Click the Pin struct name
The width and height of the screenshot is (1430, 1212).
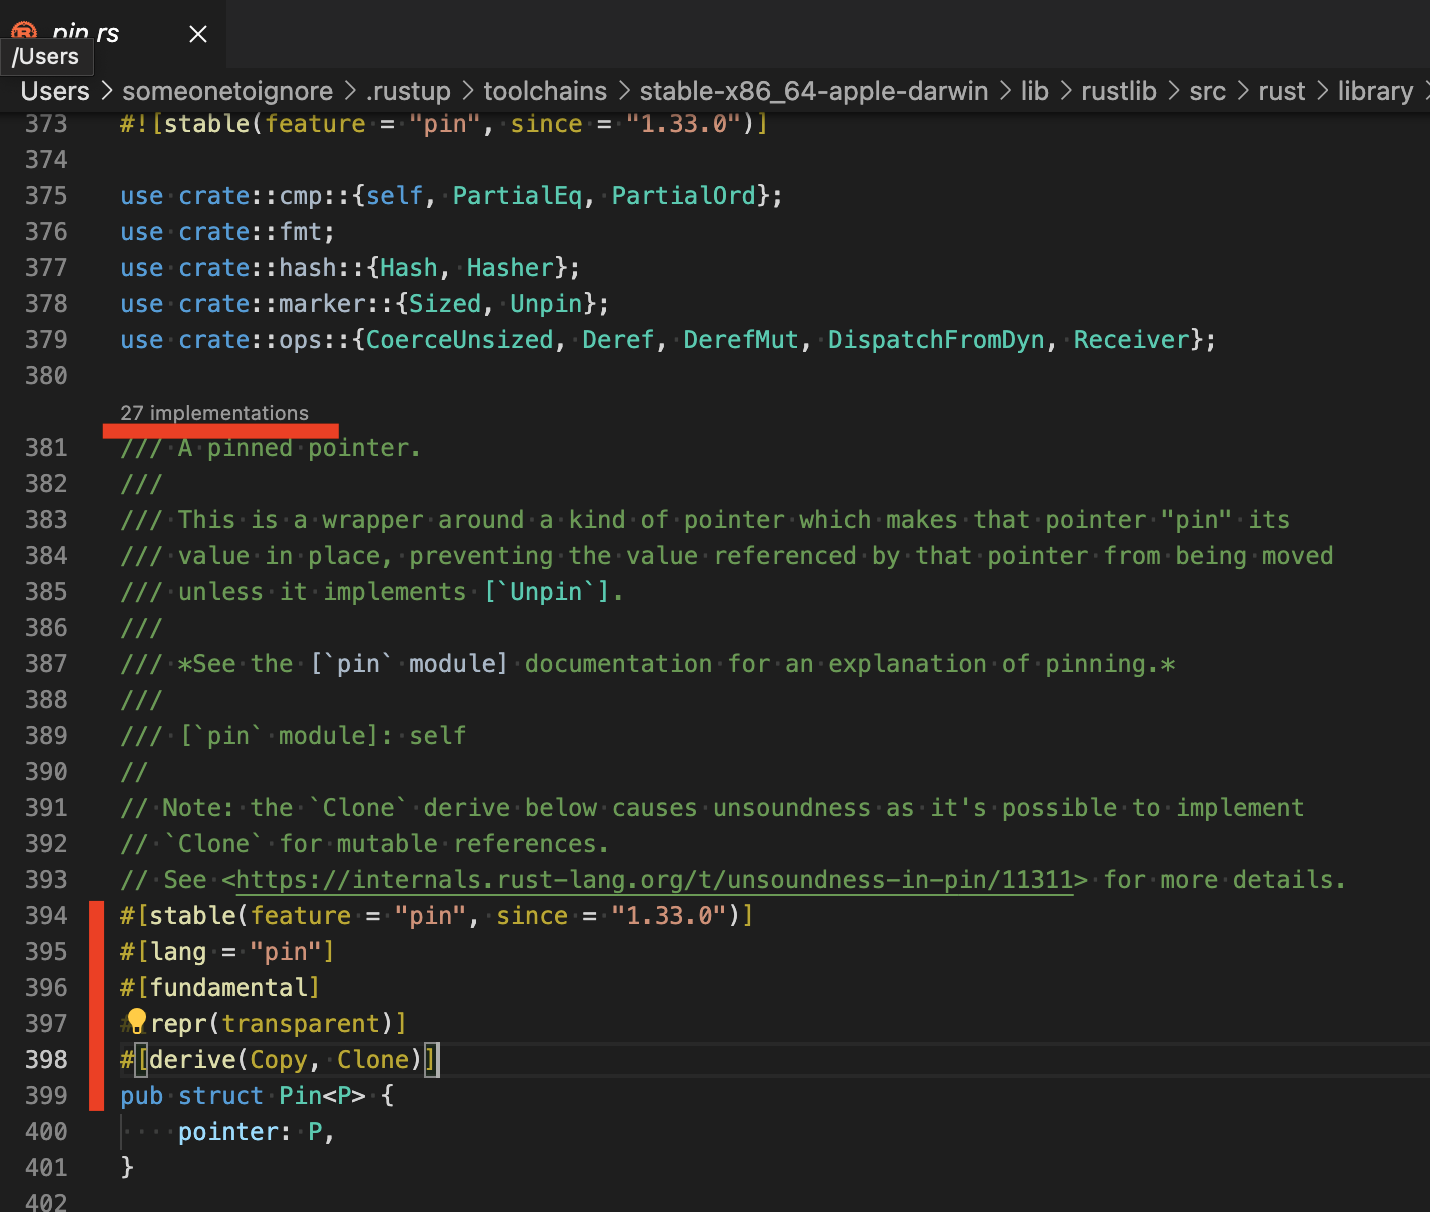point(300,1095)
